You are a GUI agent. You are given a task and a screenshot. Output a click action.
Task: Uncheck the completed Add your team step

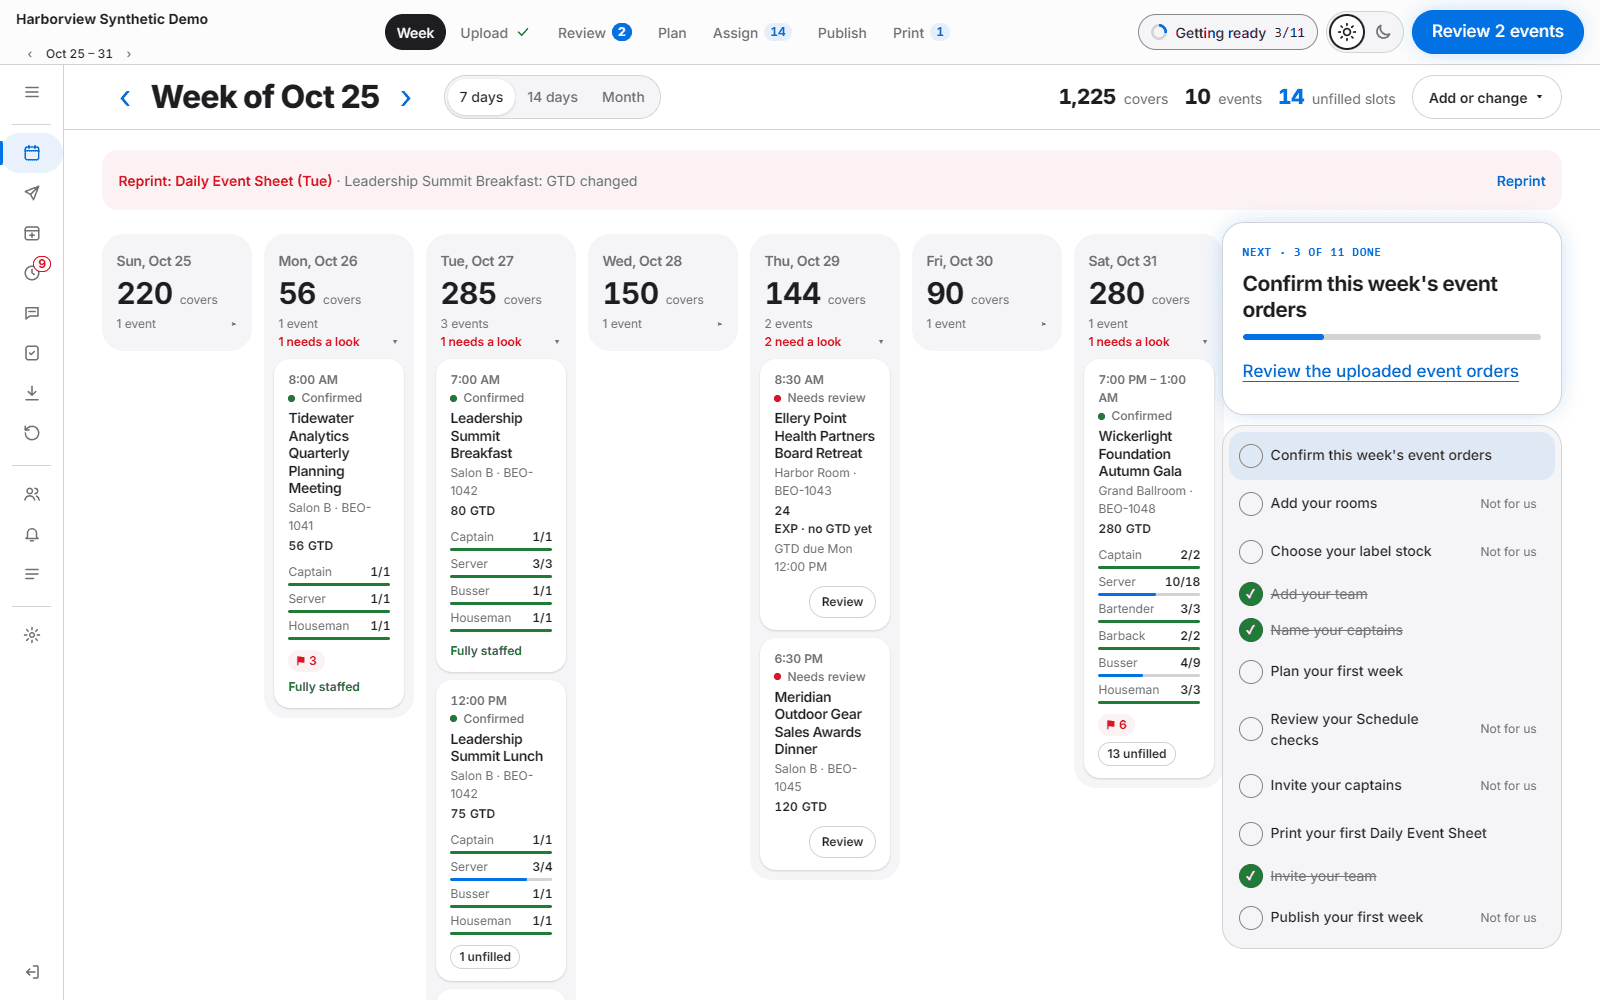pos(1251,594)
